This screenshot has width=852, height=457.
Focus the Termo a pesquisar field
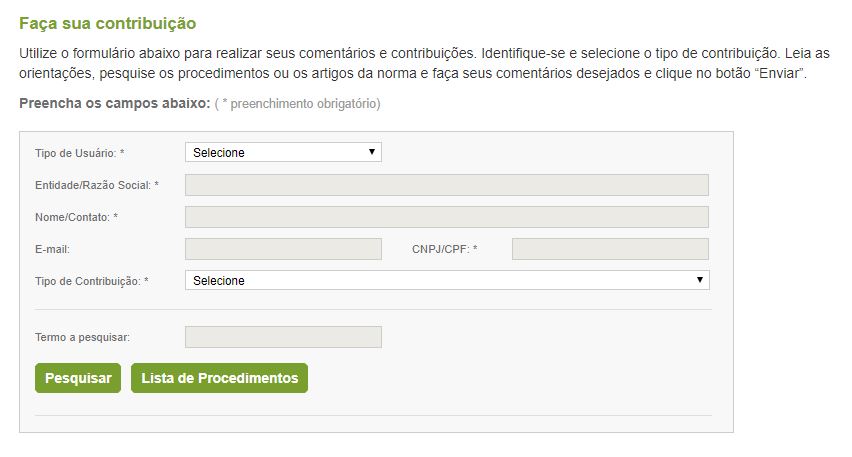pos(283,337)
